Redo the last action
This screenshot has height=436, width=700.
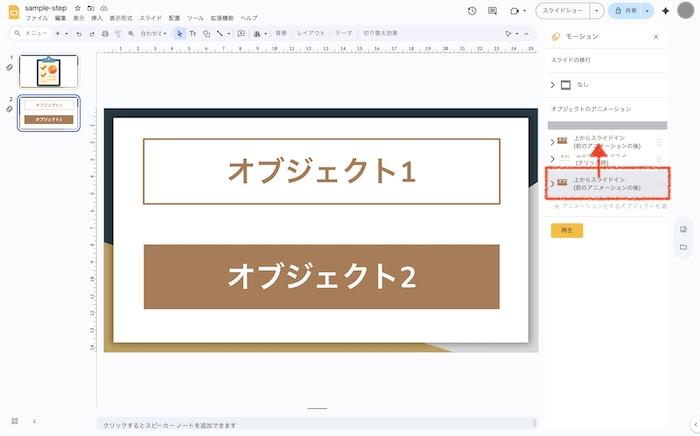[92, 33]
